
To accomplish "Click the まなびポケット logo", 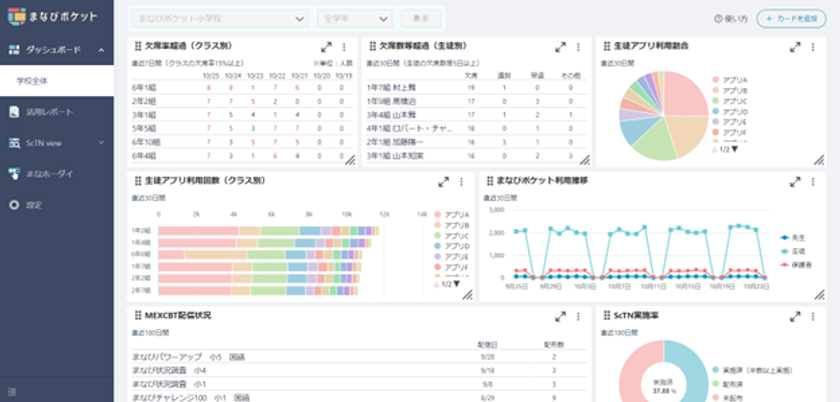I will (x=52, y=16).
